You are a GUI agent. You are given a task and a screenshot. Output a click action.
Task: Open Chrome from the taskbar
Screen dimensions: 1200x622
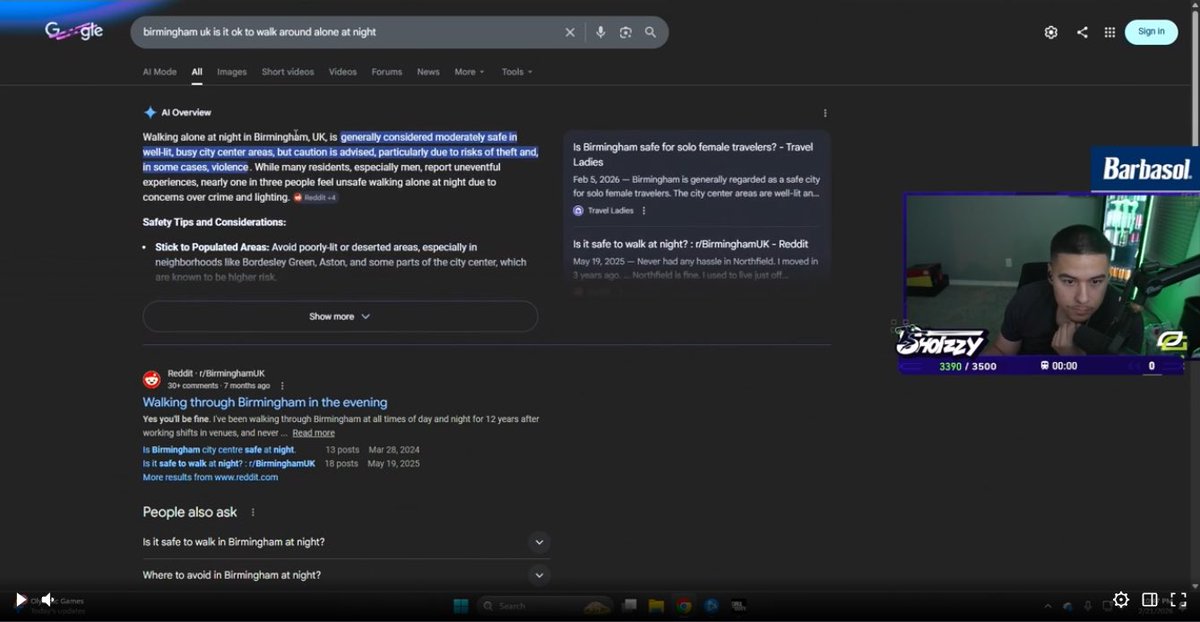click(x=684, y=606)
